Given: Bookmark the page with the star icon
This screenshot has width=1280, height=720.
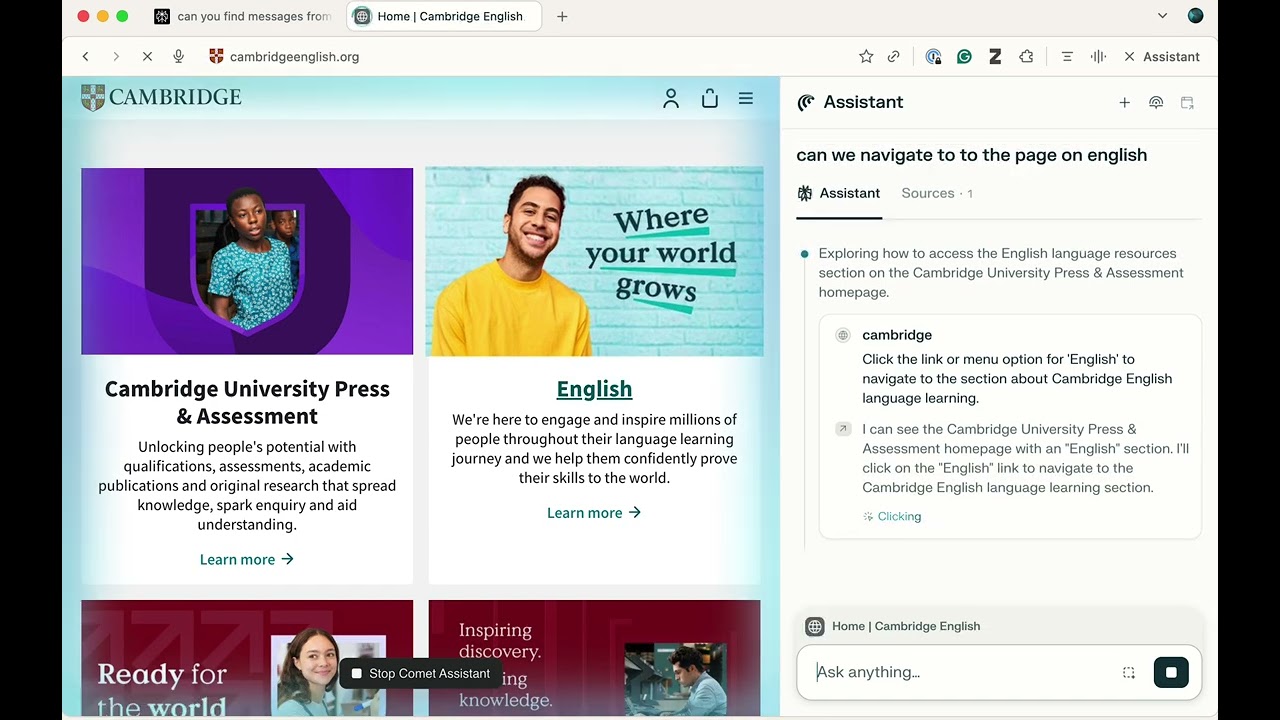Looking at the screenshot, I should [866, 57].
